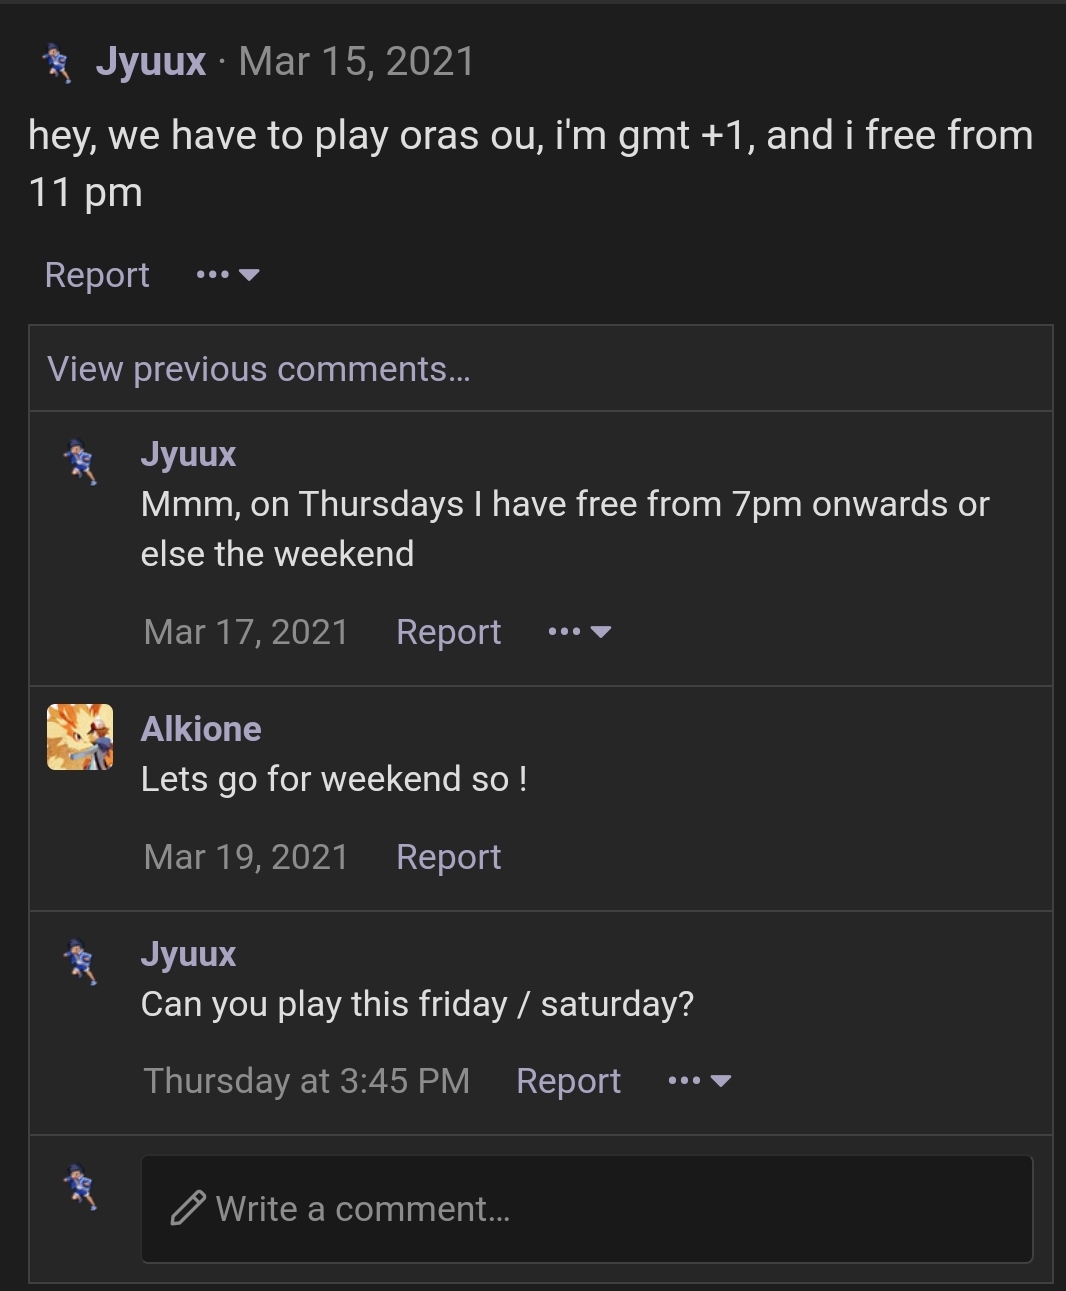This screenshot has width=1066, height=1291.
Task: Report the main post by Jyuux
Action: [97, 275]
